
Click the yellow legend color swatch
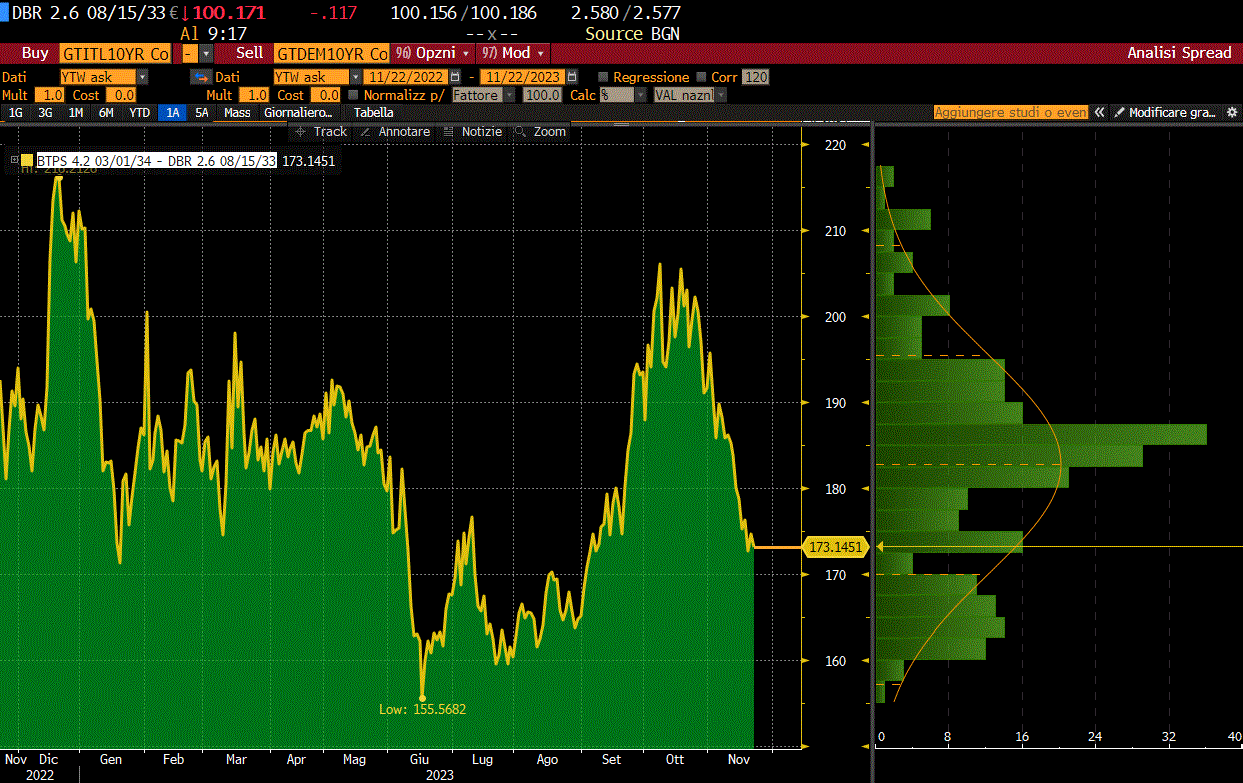pos(28,160)
